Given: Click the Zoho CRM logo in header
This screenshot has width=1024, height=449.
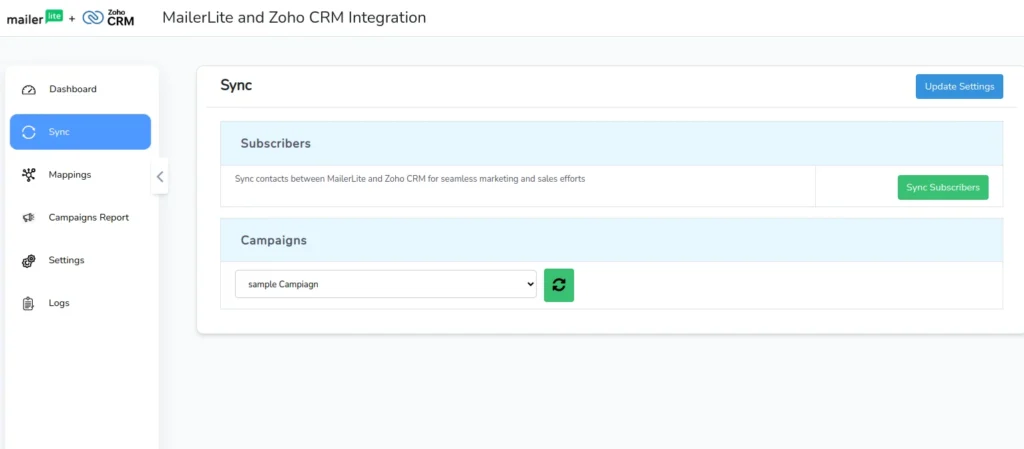Looking at the screenshot, I should click(108, 18).
